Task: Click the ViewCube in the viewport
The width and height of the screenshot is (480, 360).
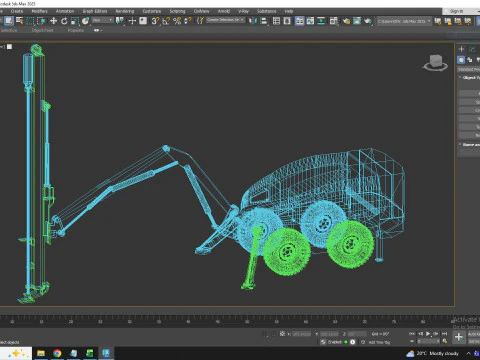Action: tap(435, 62)
